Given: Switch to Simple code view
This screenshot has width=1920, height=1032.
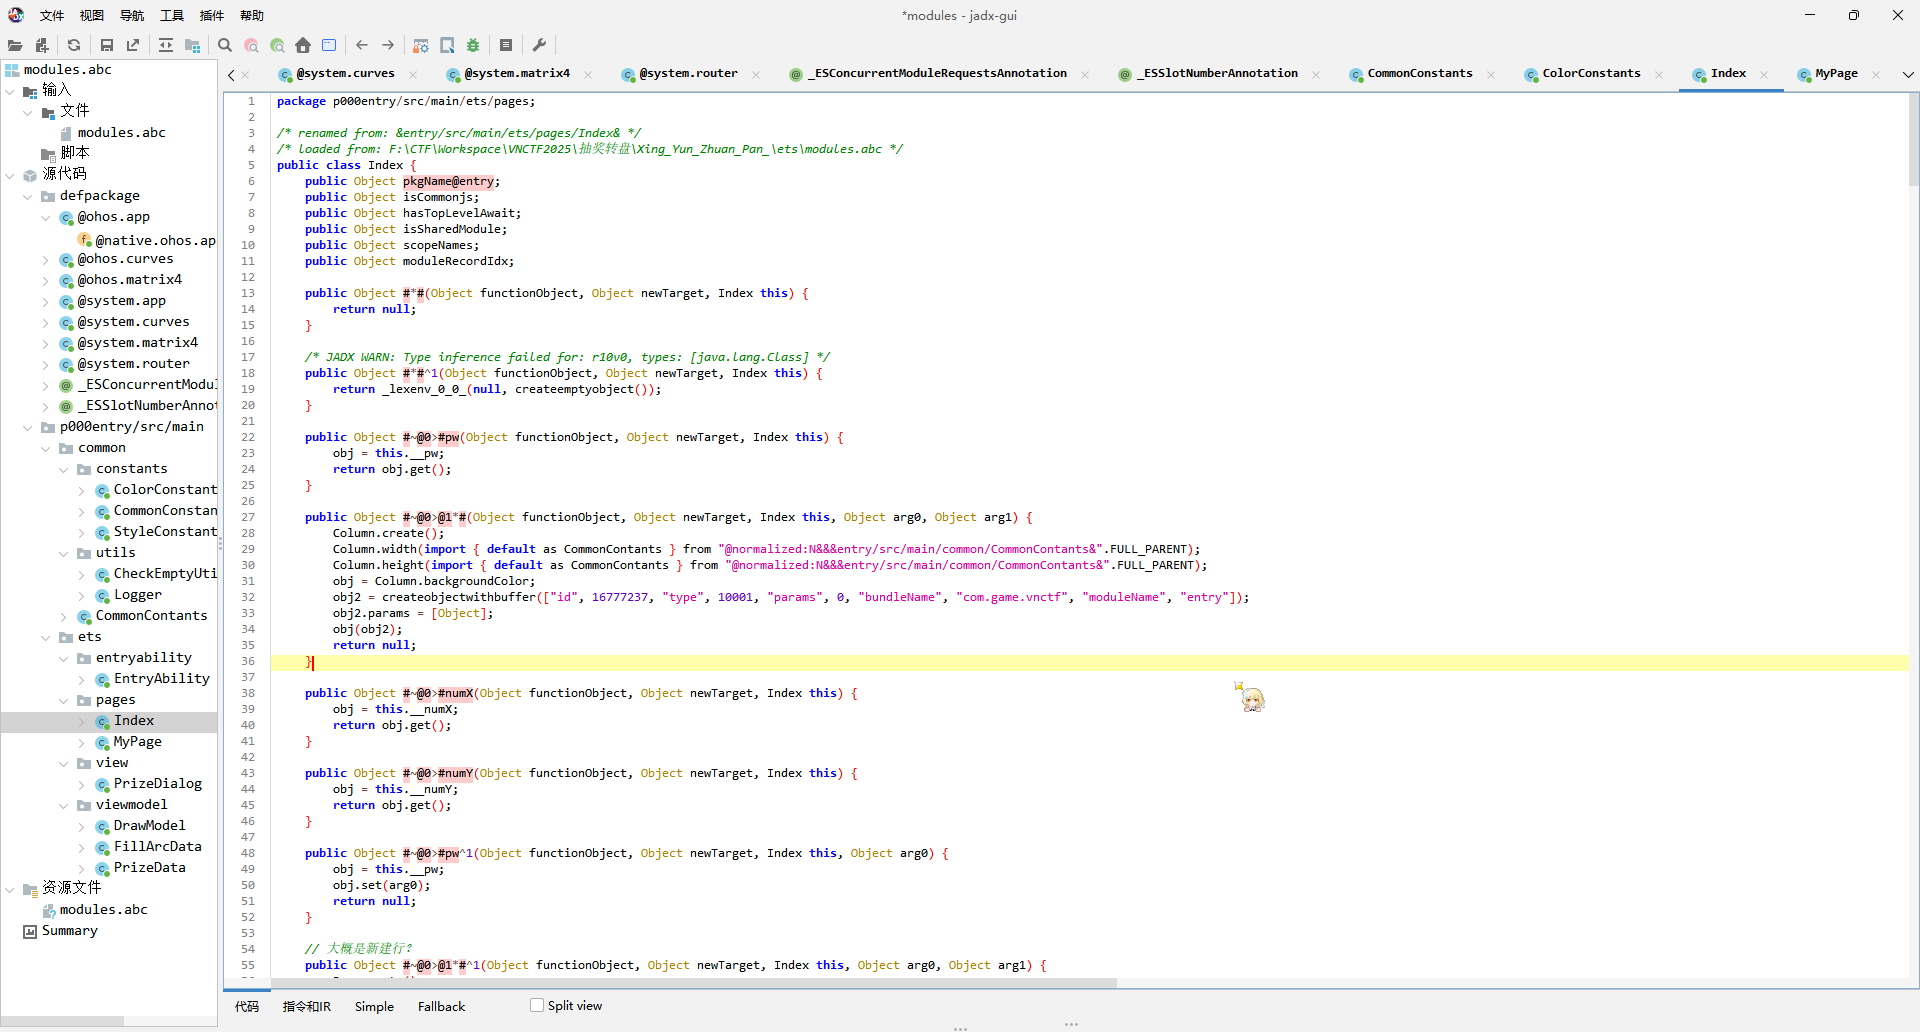Looking at the screenshot, I should point(374,1006).
